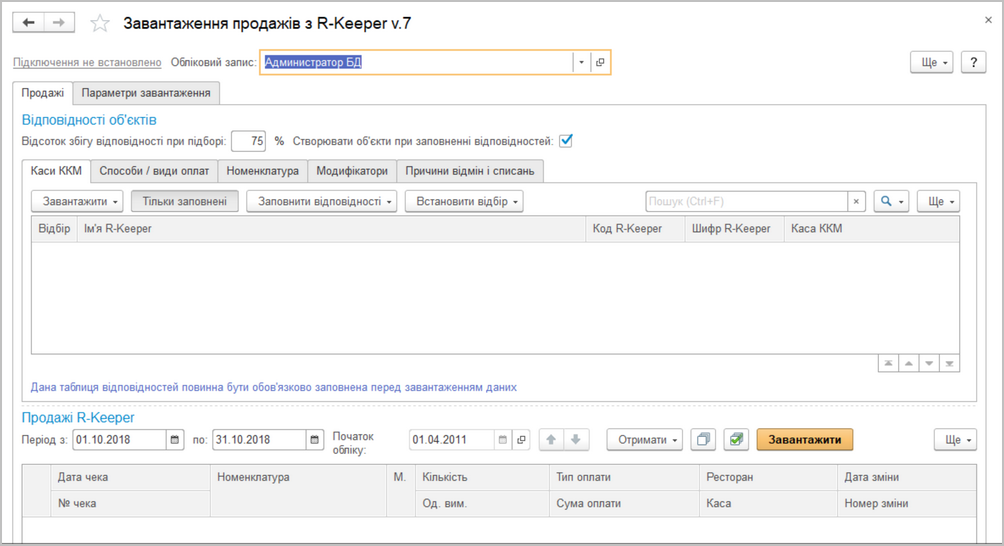Click the yellow Завантажити button
Viewport: 1004px width, 546px height.
(804, 439)
